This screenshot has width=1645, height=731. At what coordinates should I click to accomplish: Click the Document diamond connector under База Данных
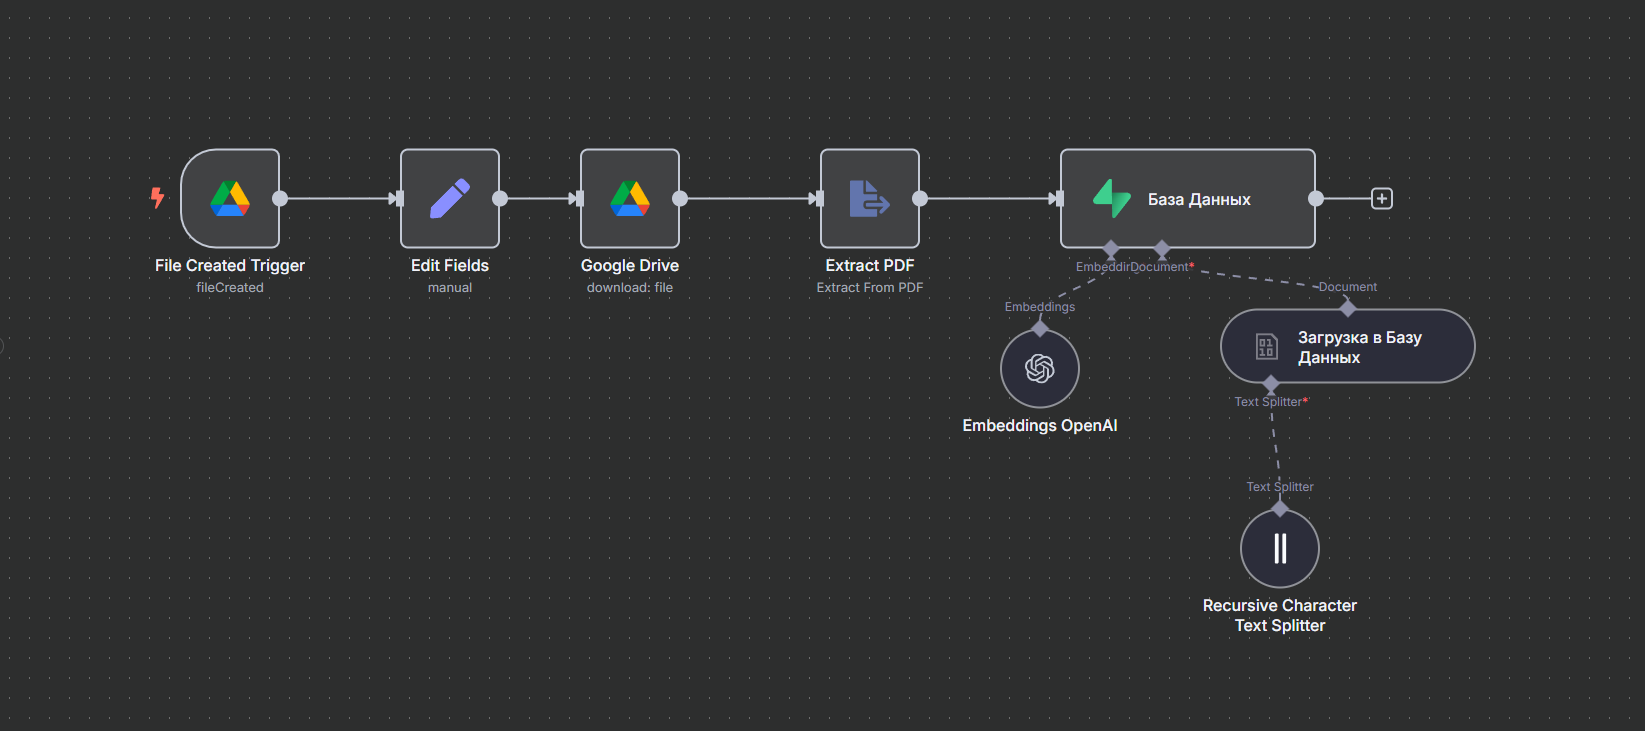[1161, 248]
